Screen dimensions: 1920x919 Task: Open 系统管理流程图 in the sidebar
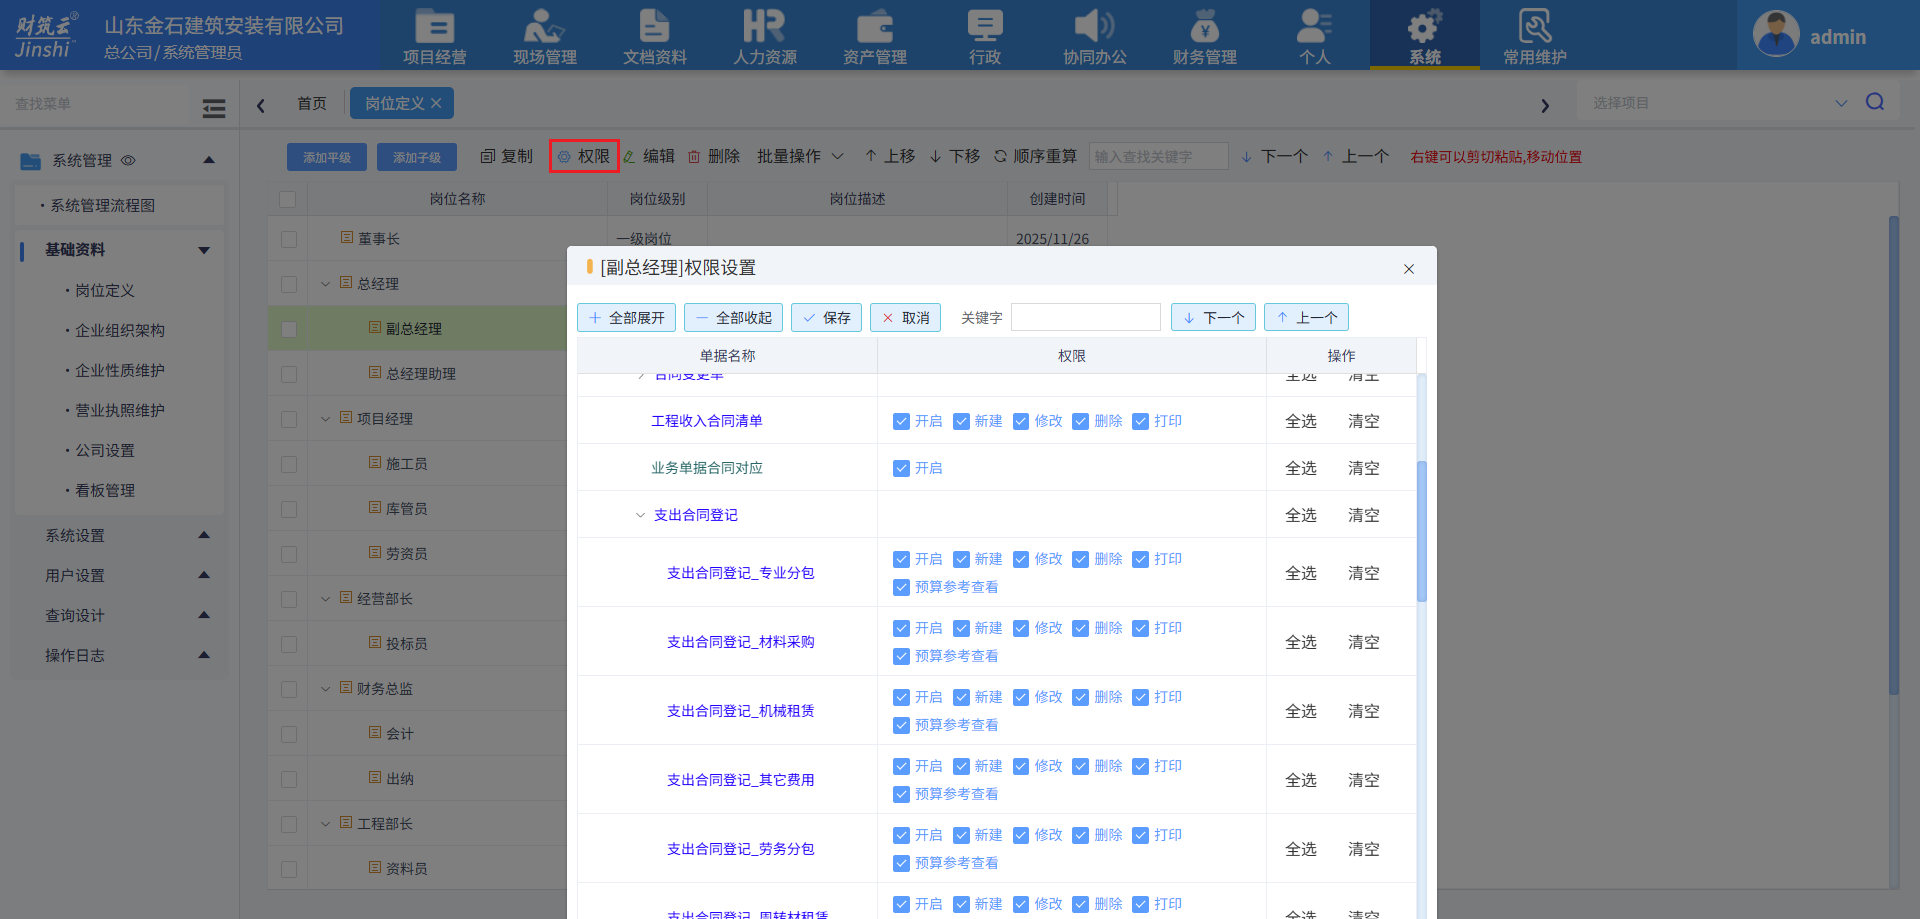[x=103, y=205]
